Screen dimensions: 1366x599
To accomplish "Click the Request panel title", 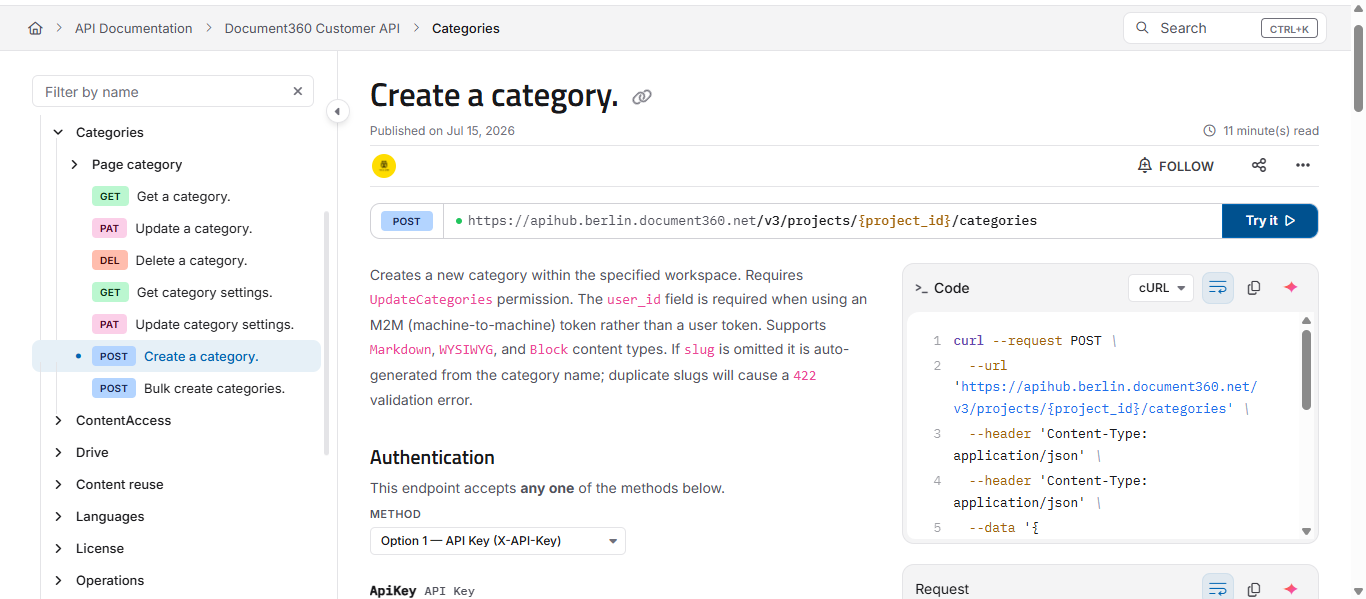I will [942, 589].
